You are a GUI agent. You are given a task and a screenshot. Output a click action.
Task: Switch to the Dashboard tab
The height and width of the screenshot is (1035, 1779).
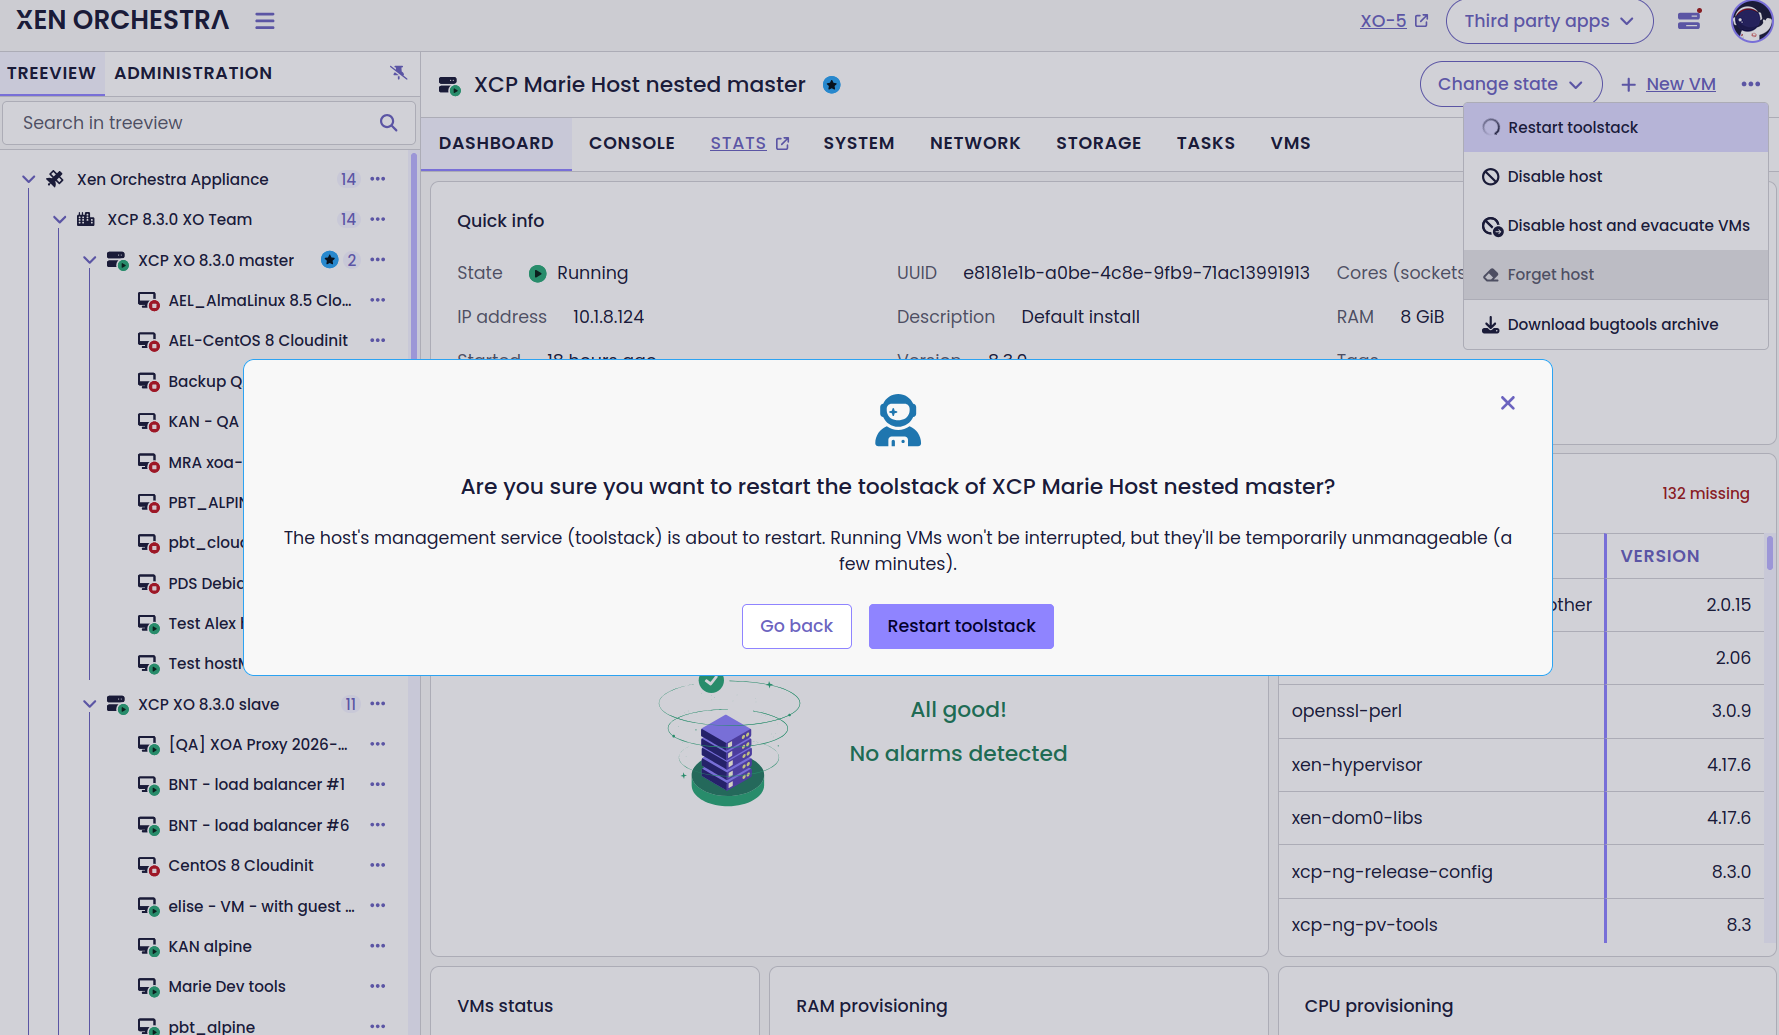pos(496,143)
